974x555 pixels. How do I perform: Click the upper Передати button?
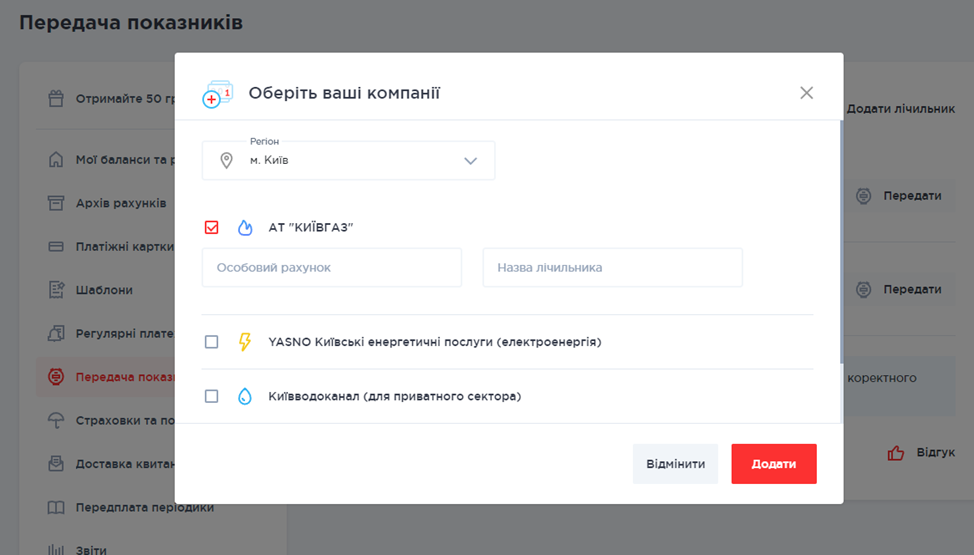(x=901, y=196)
